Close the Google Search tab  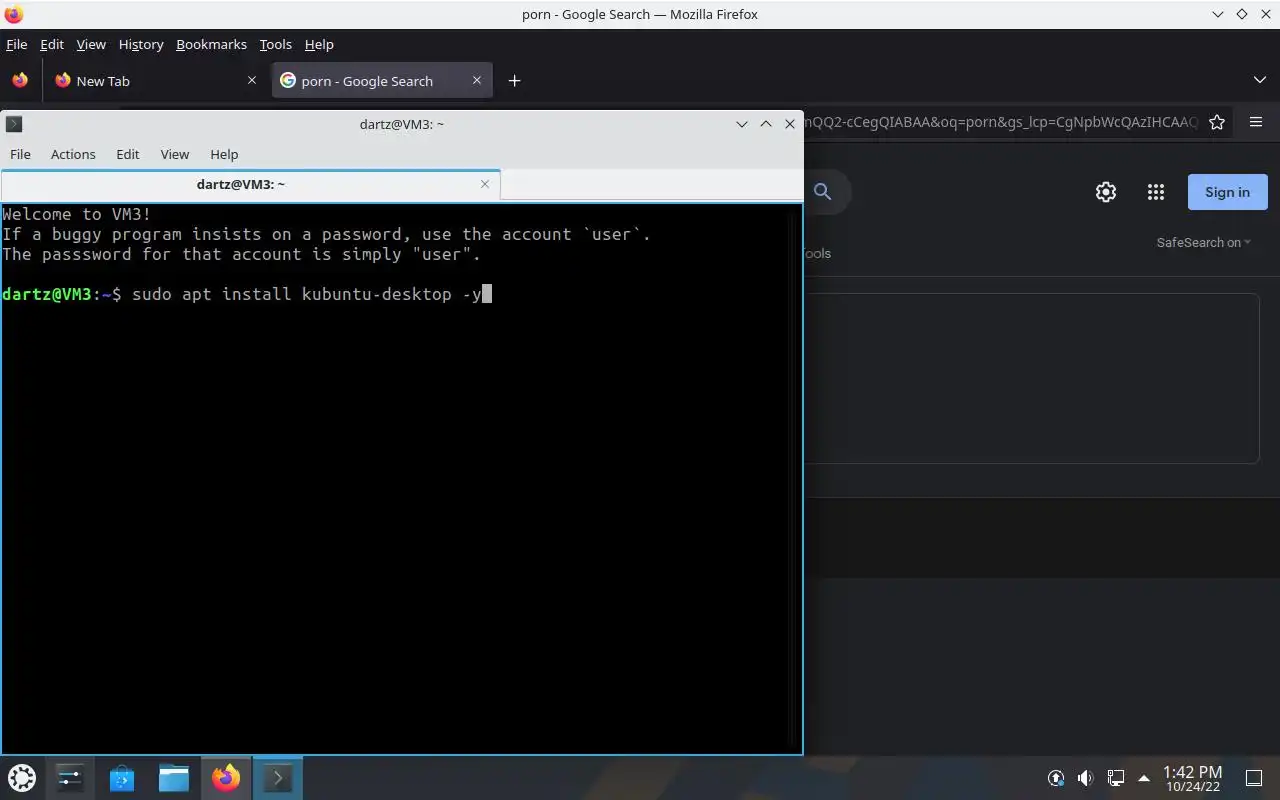click(x=477, y=80)
